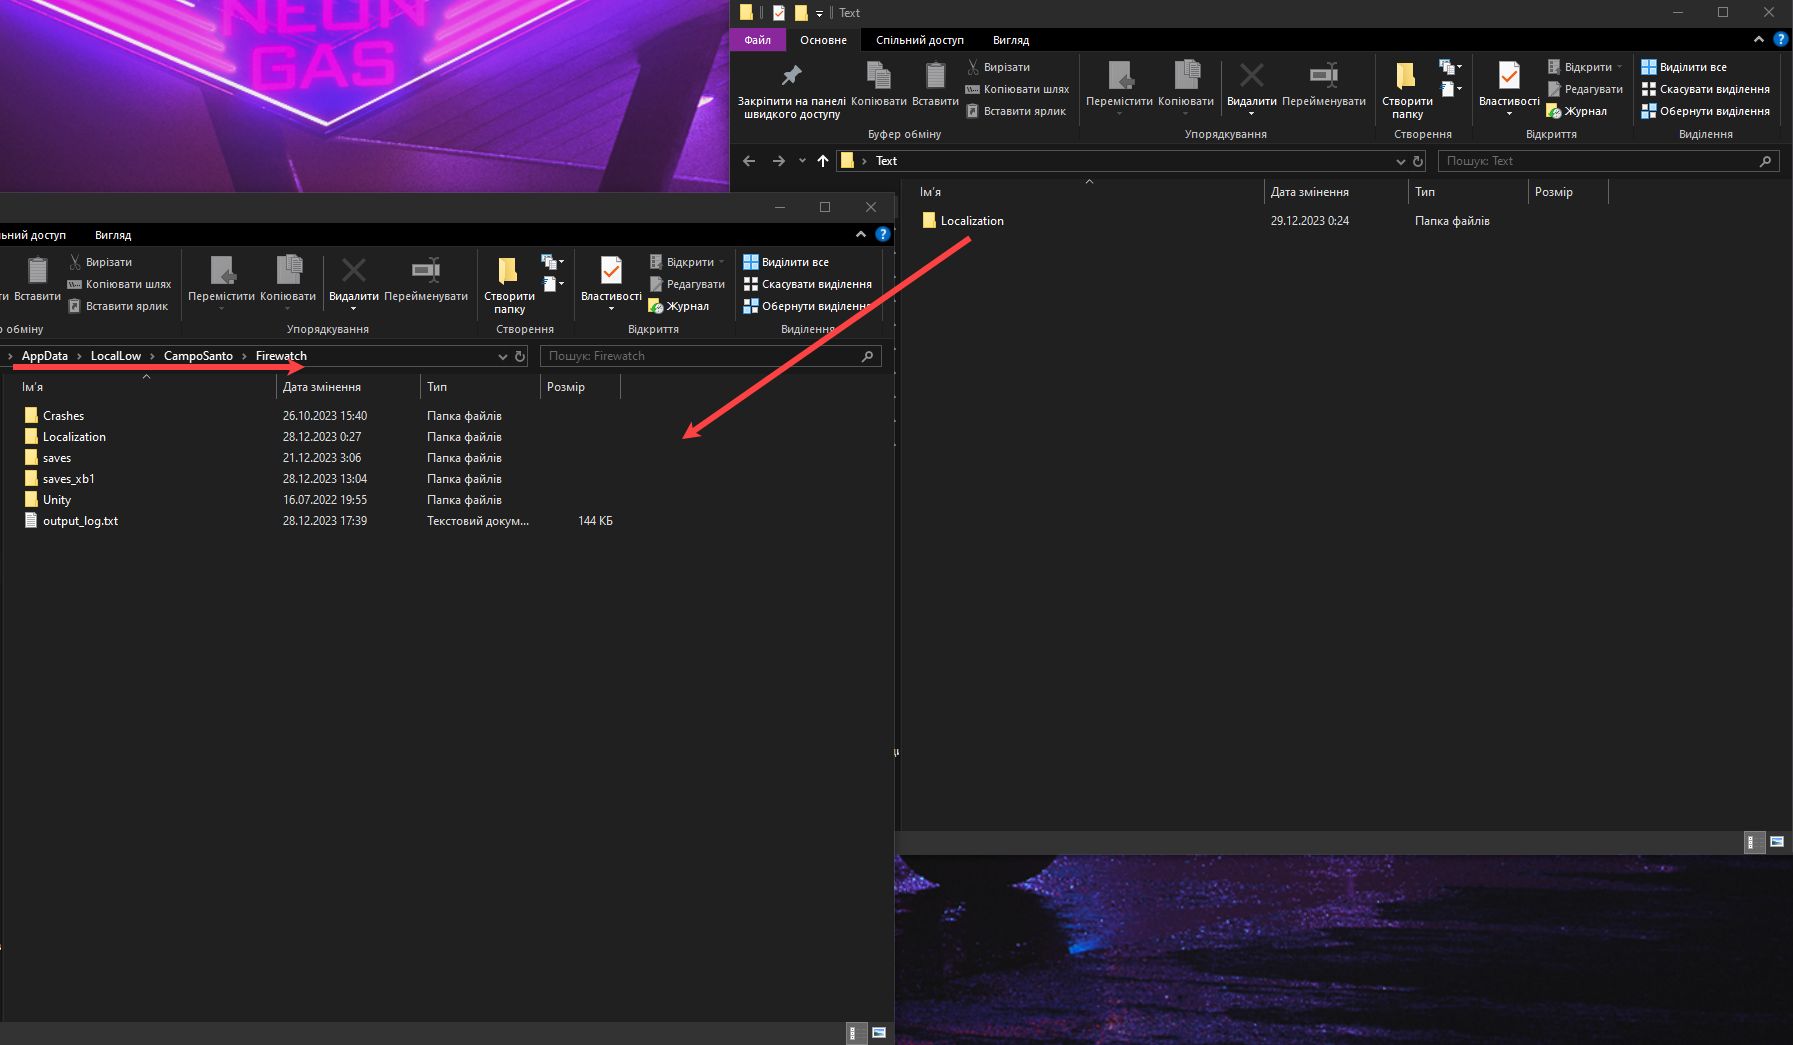The width and height of the screenshot is (1793, 1045).
Task: Click Видалити in Text window ribbon
Action: [1251, 86]
